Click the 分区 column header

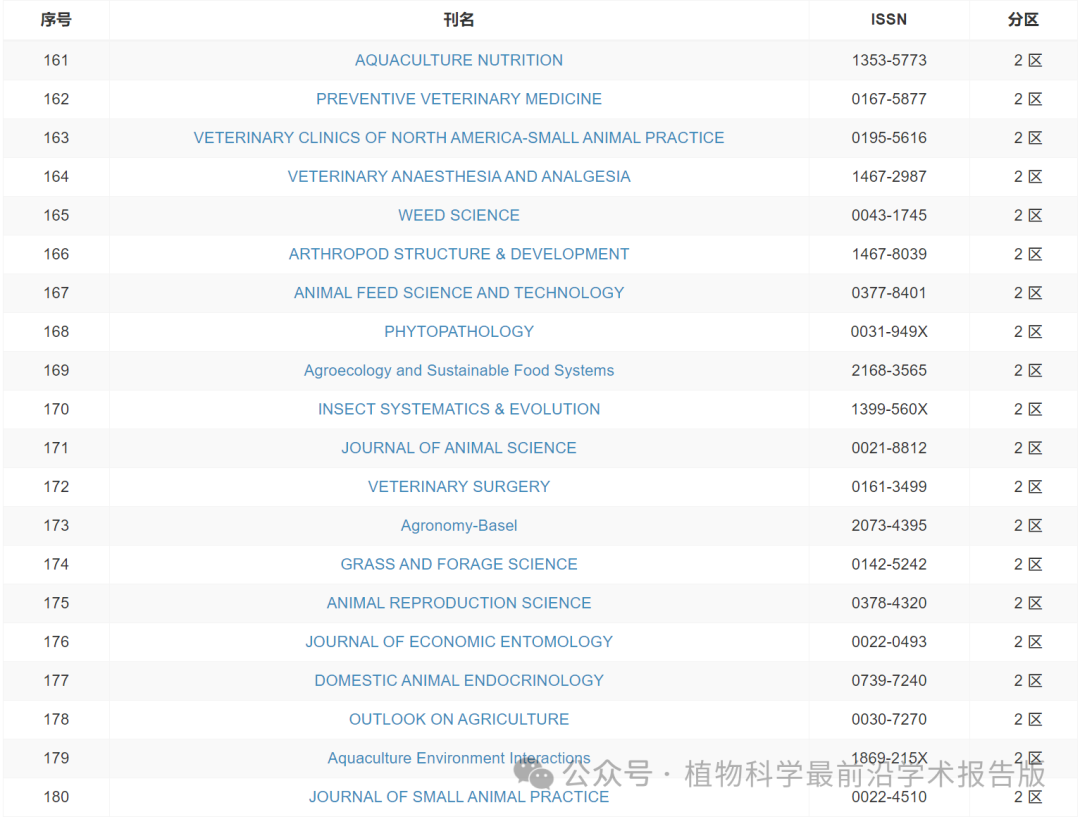click(1024, 20)
